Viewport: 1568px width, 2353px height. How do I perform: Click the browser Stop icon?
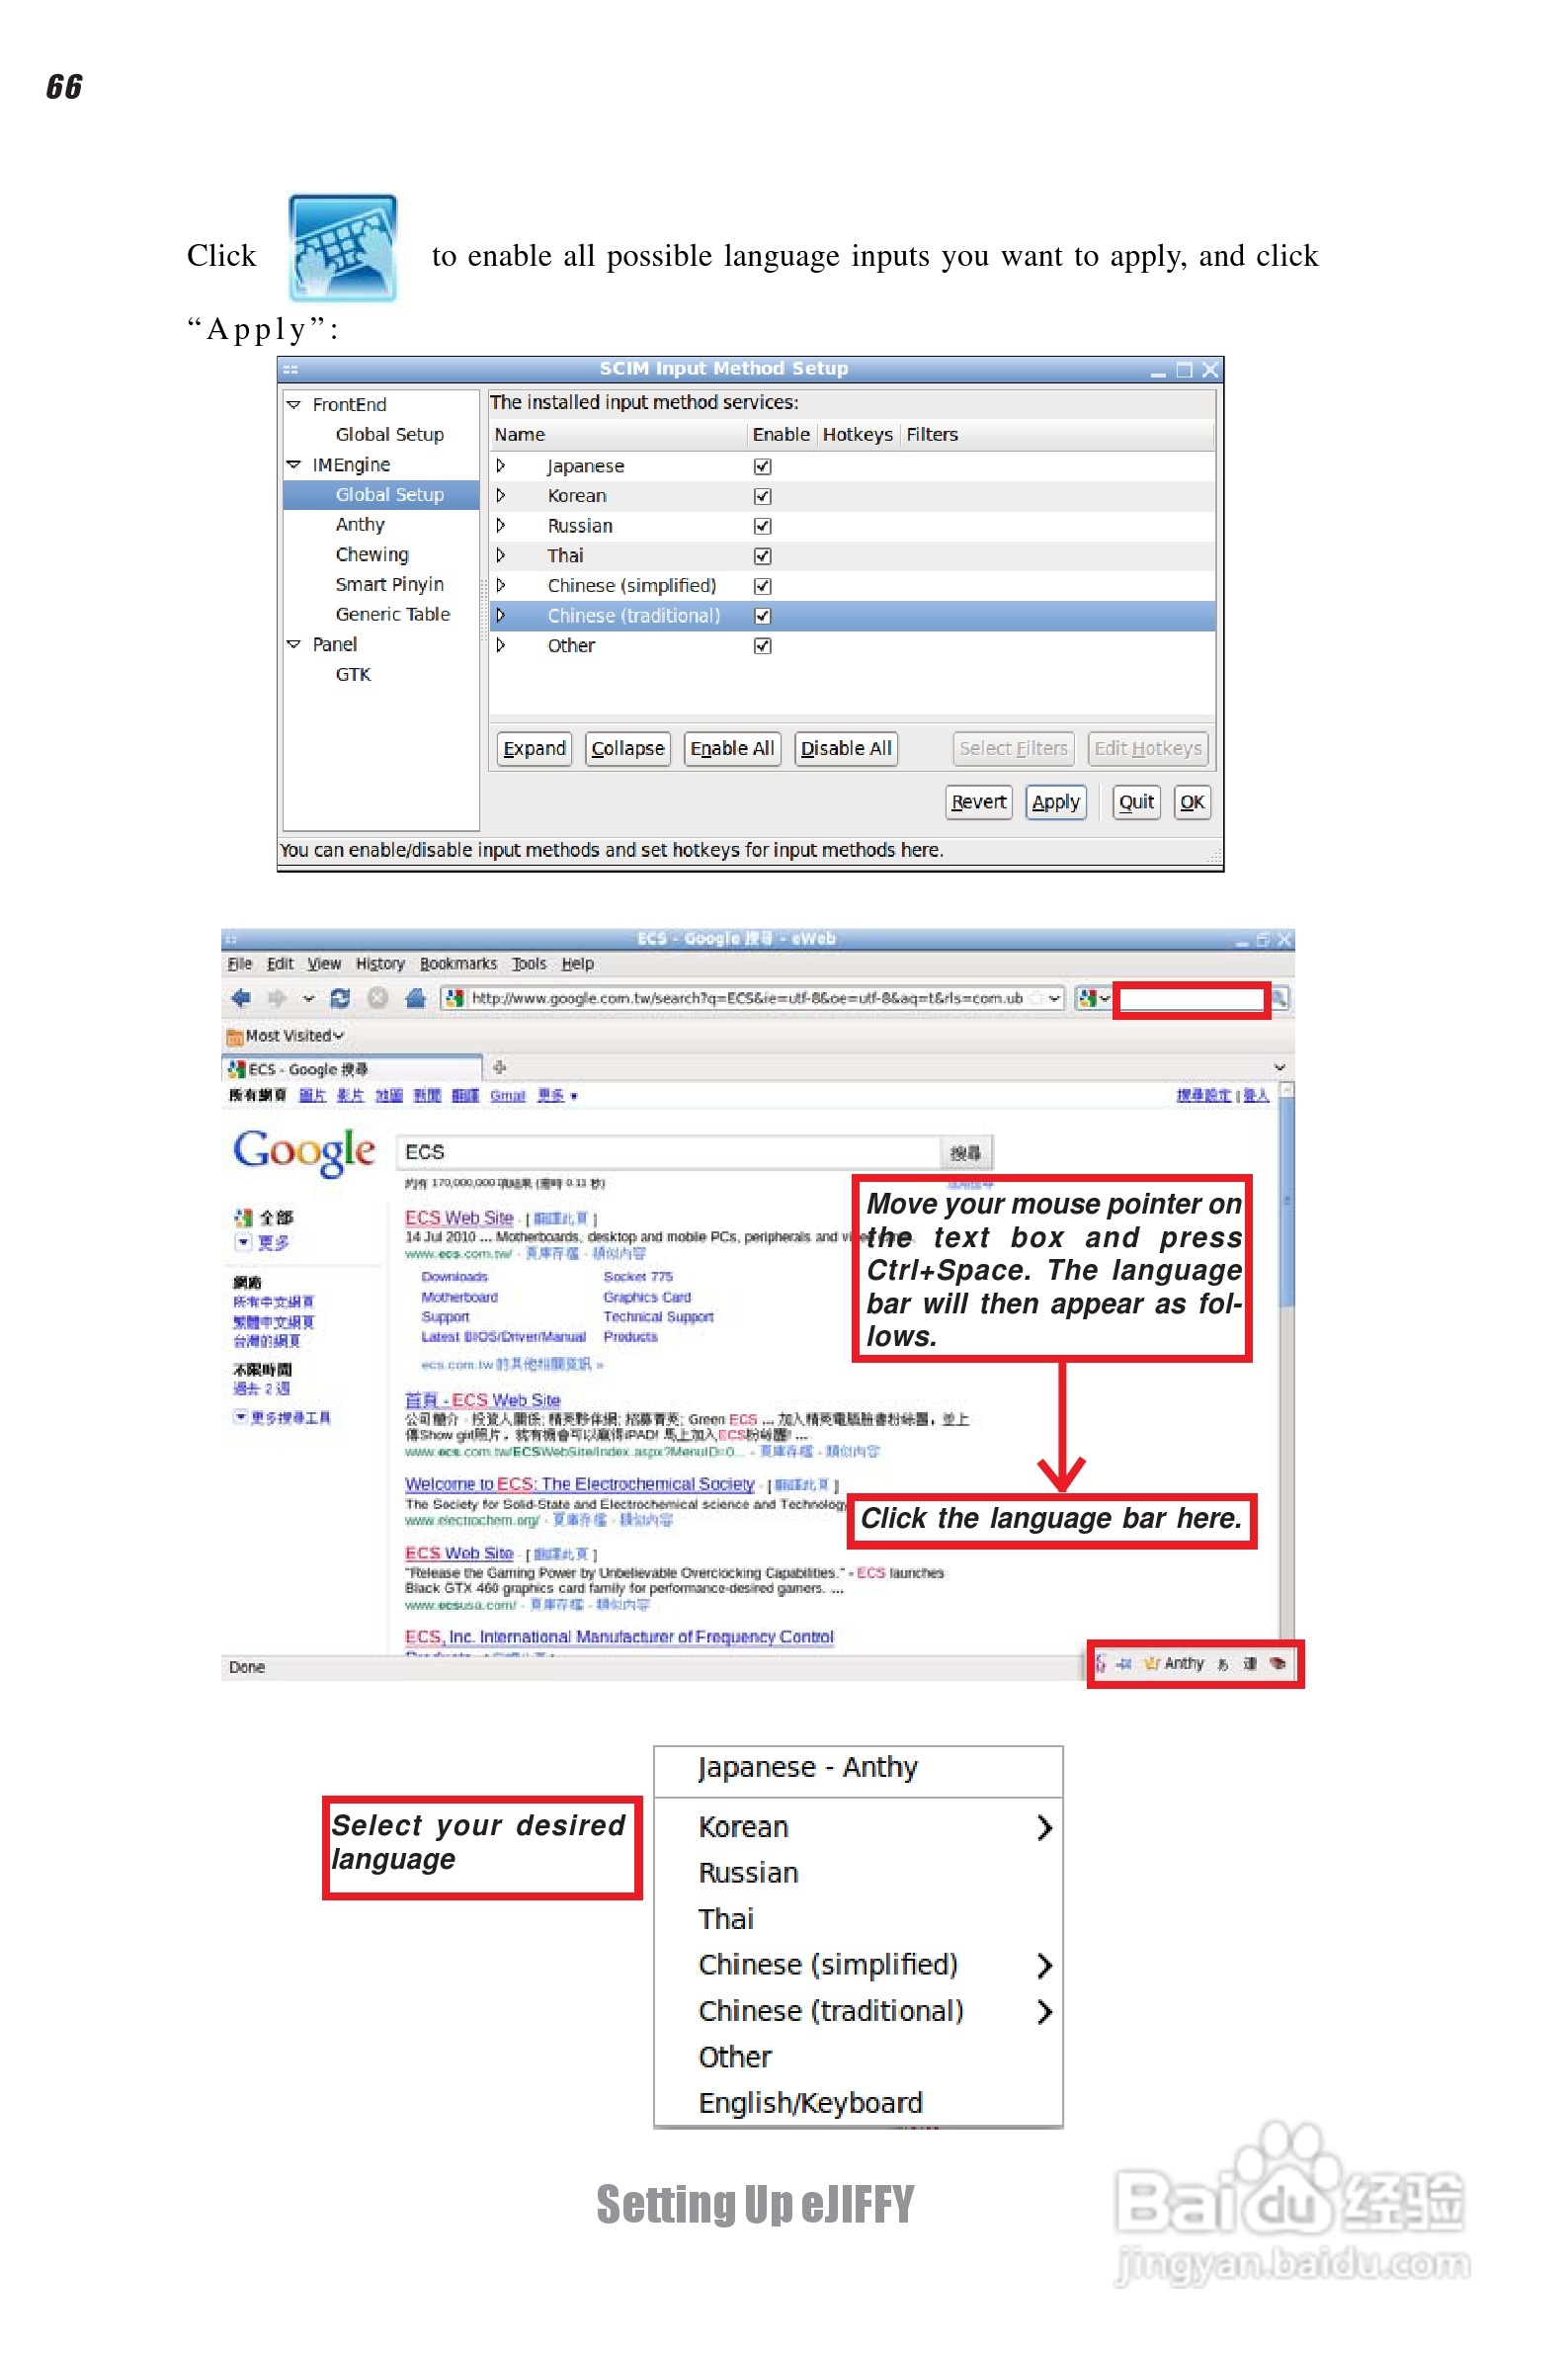pyautogui.click(x=378, y=998)
